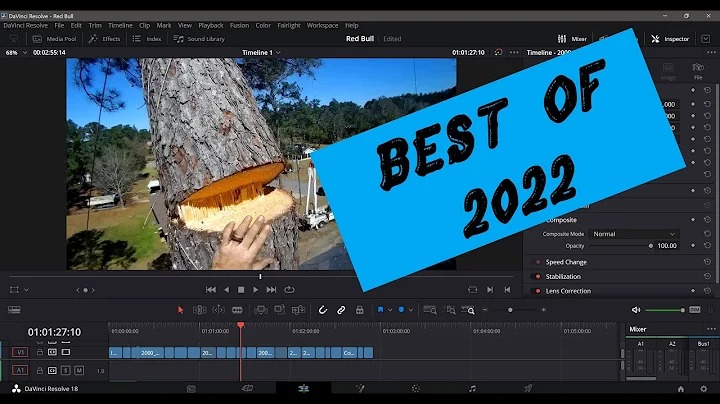Click the blue marker icon
Viewport: 720px width, 404px height.
[x=401, y=310]
